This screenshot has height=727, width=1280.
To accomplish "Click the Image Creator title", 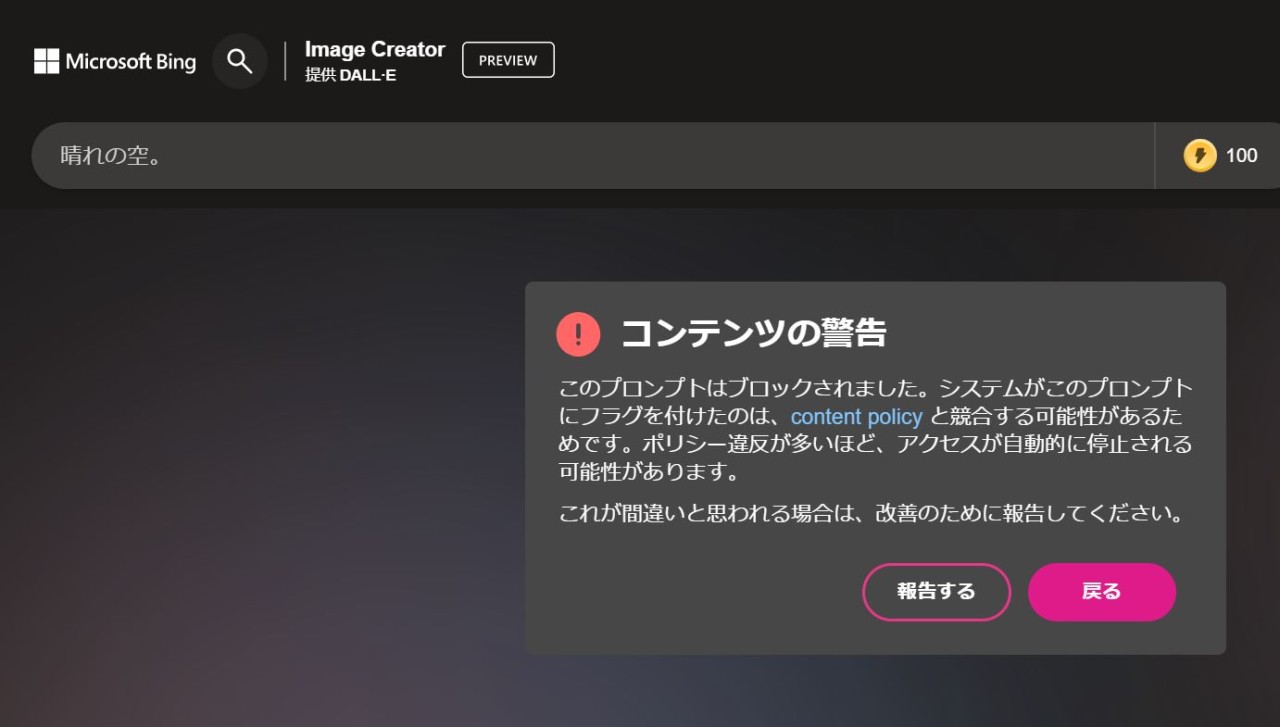I will (374, 49).
